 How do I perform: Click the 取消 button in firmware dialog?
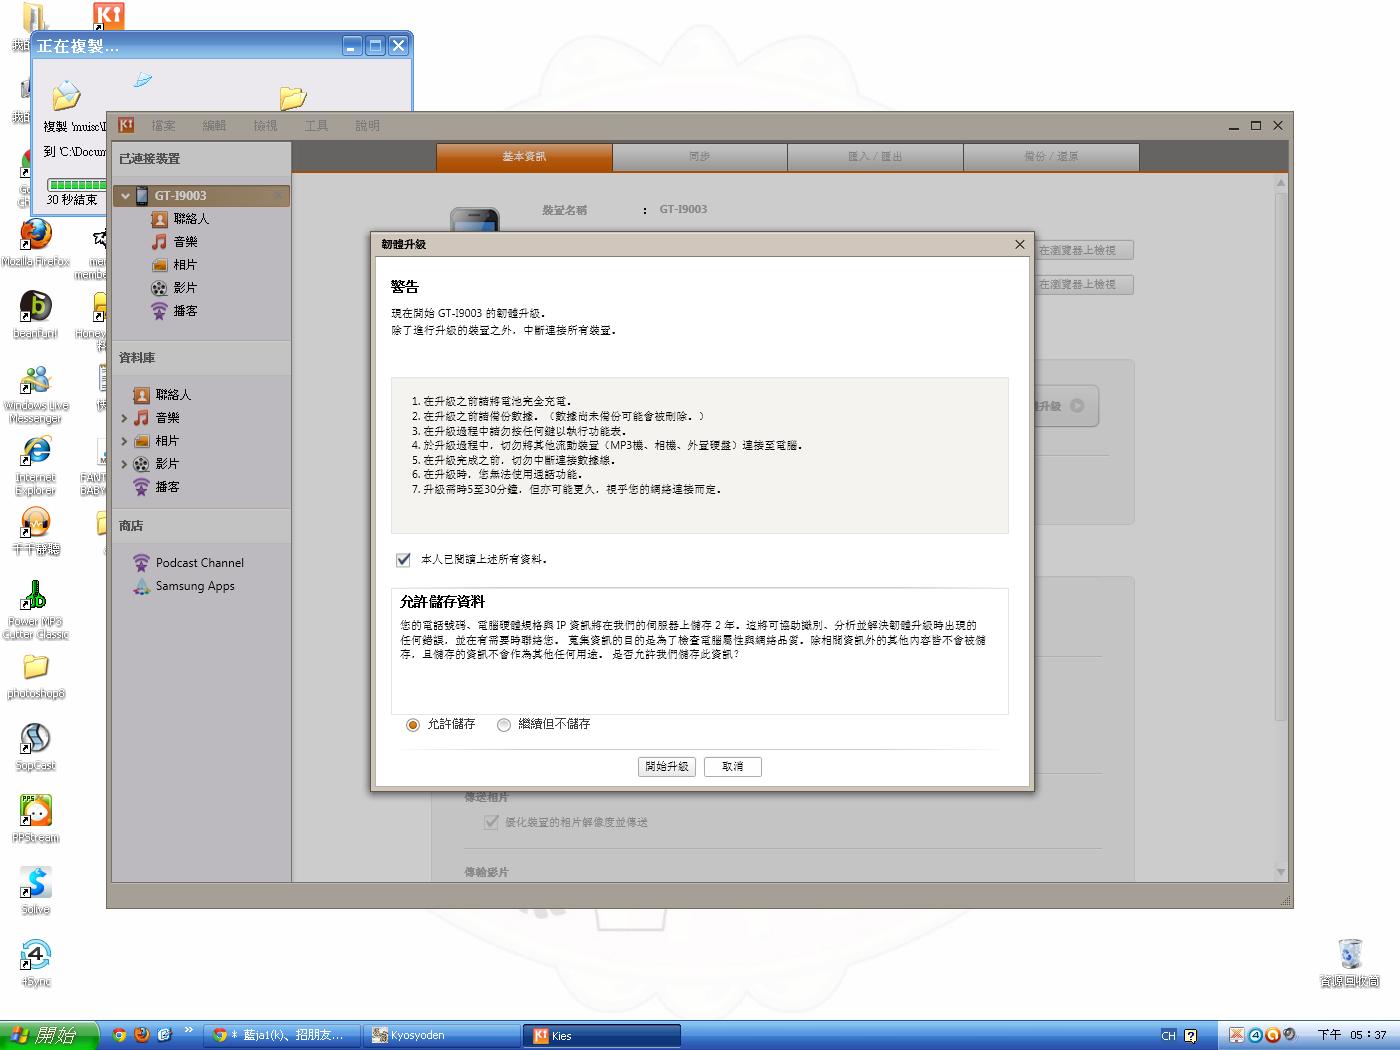[x=733, y=766]
